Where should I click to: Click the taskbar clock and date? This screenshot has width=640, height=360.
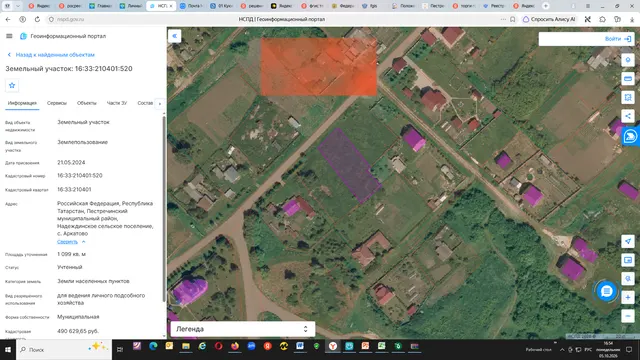click(607, 350)
